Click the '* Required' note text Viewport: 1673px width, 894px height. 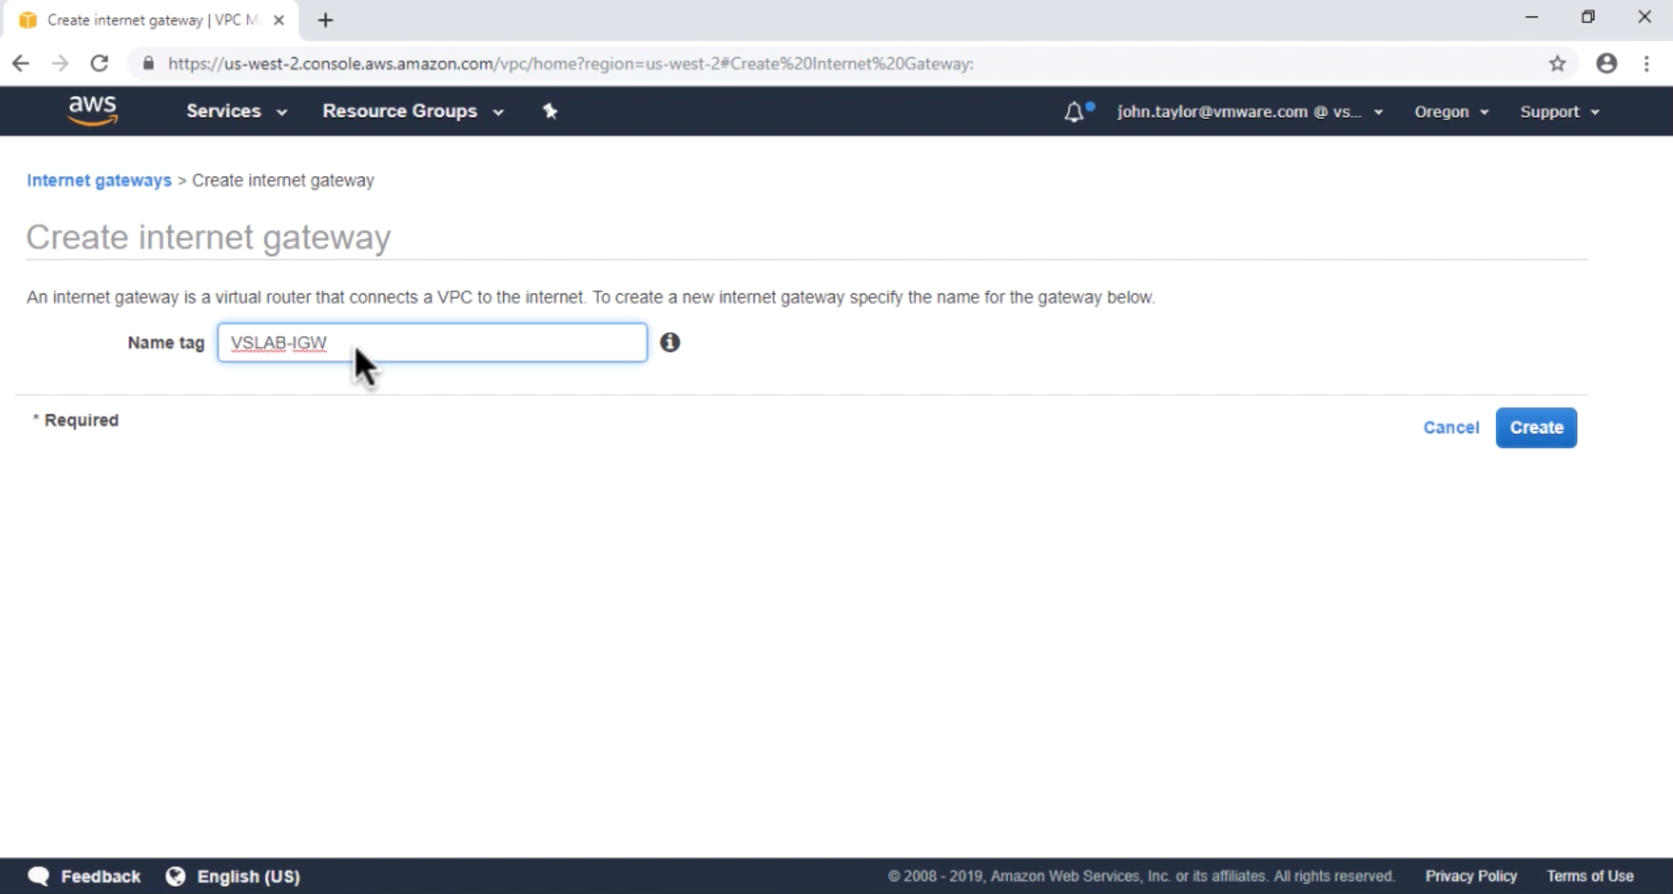[x=76, y=420]
